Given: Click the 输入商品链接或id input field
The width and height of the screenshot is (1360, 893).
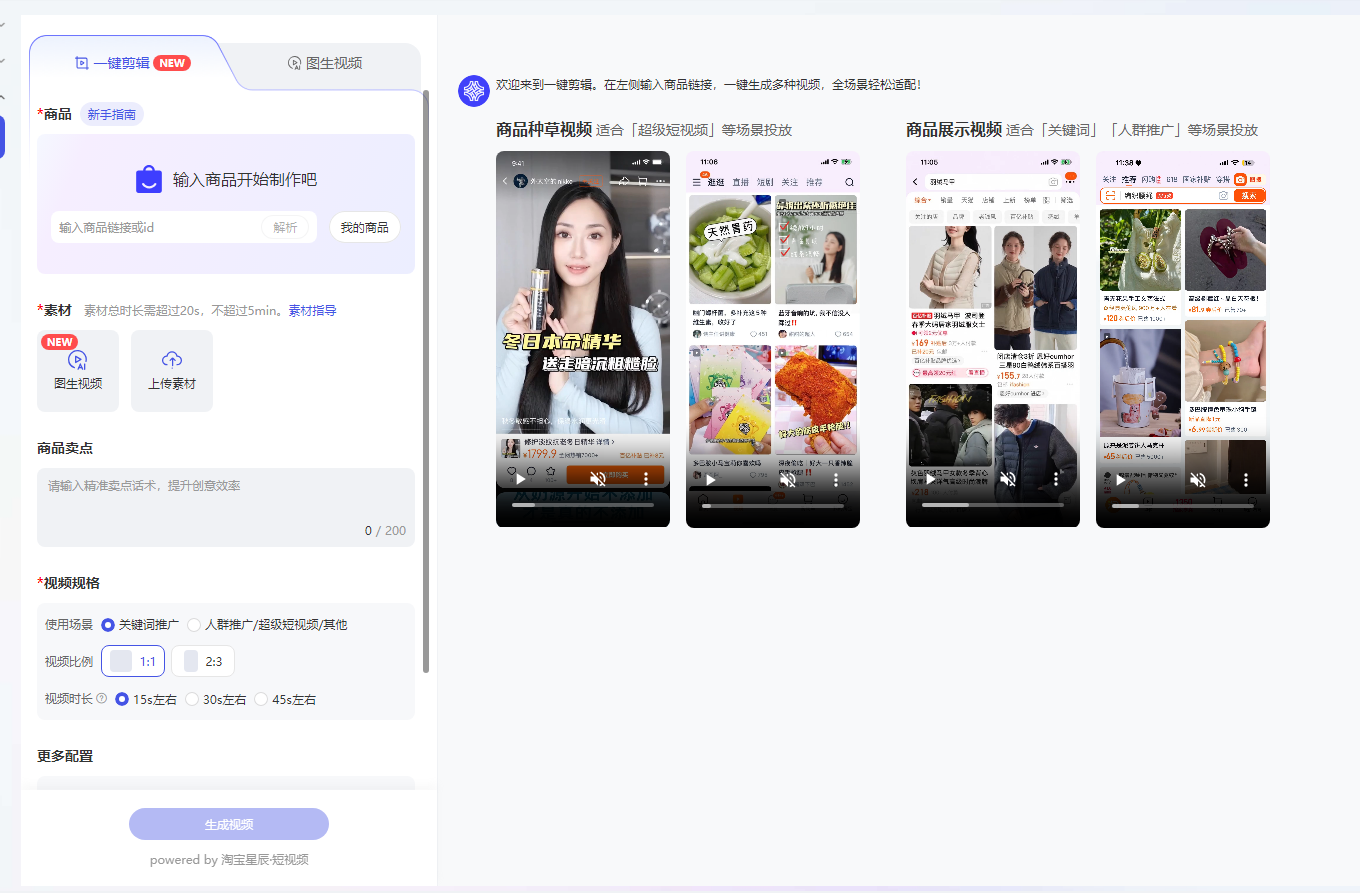Looking at the screenshot, I should click(155, 228).
